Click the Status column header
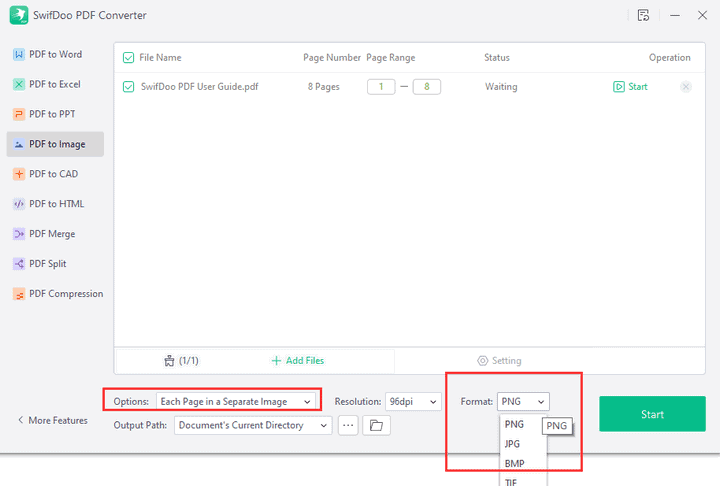This screenshot has height=486, width=720. tap(497, 57)
